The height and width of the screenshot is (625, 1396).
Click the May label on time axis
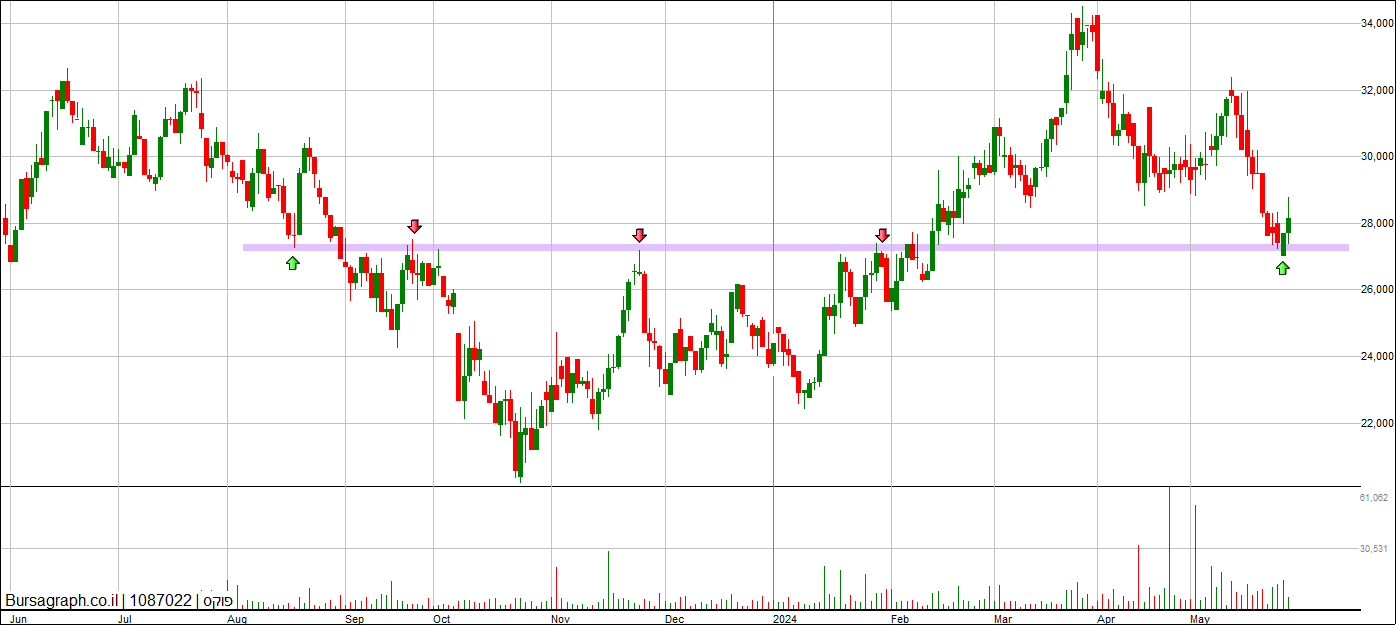pos(1201,619)
